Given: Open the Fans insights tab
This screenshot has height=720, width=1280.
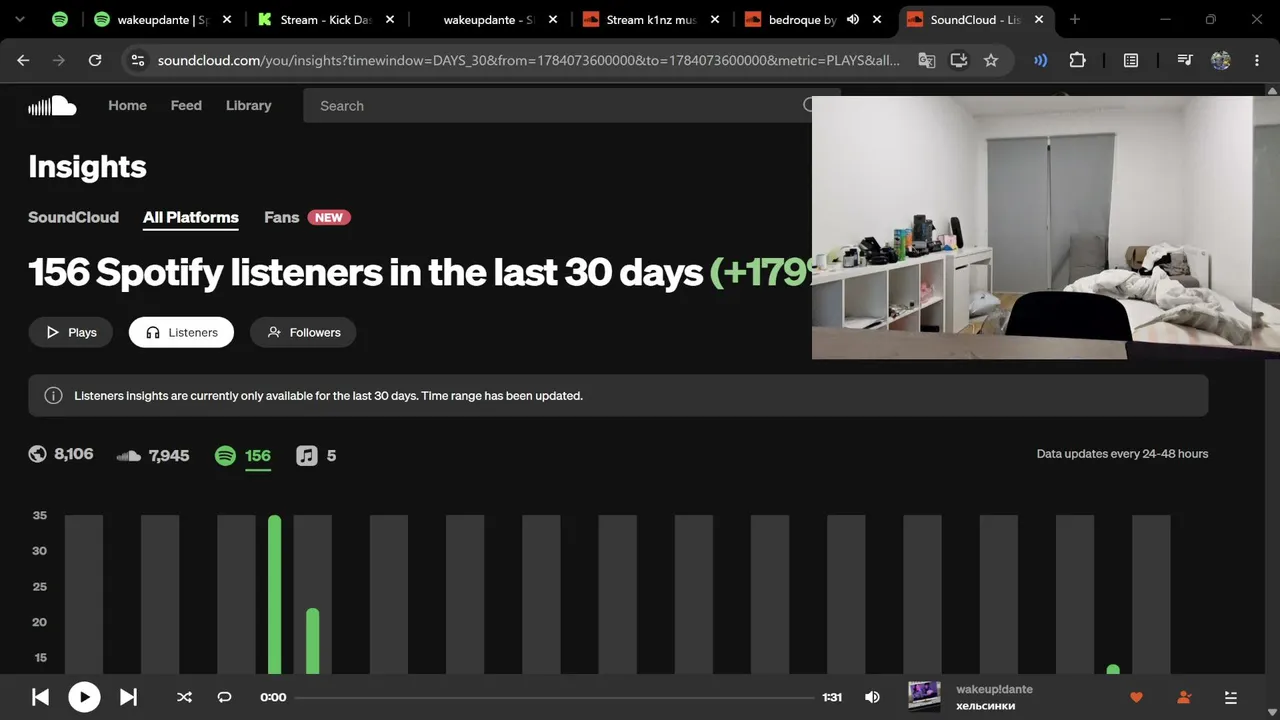Looking at the screenshot, I should tap(282, 217).
